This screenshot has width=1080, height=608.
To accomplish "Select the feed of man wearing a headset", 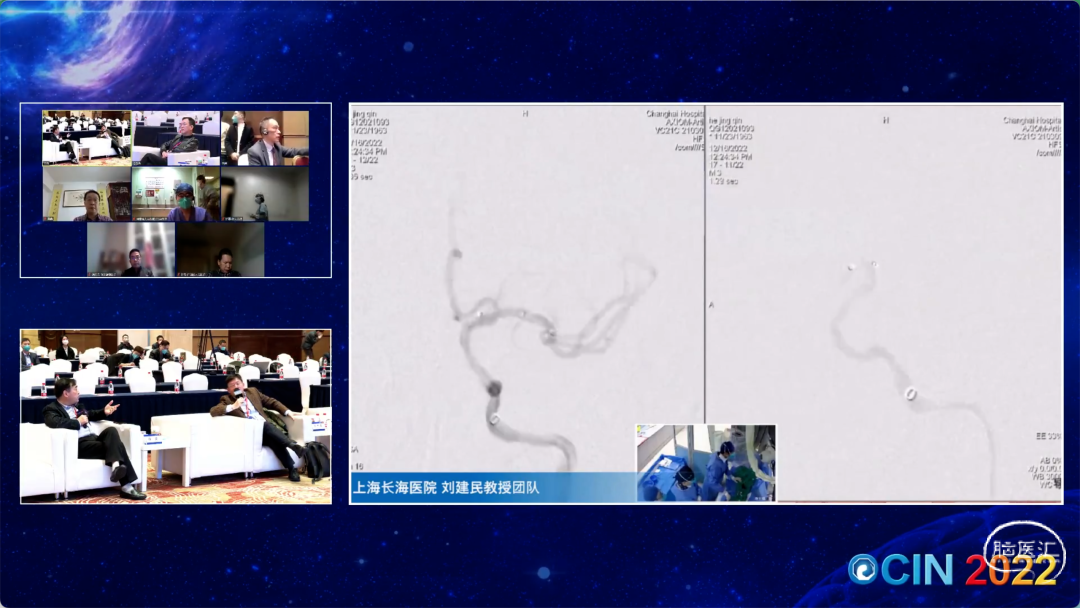I will [x=265, y=138].
